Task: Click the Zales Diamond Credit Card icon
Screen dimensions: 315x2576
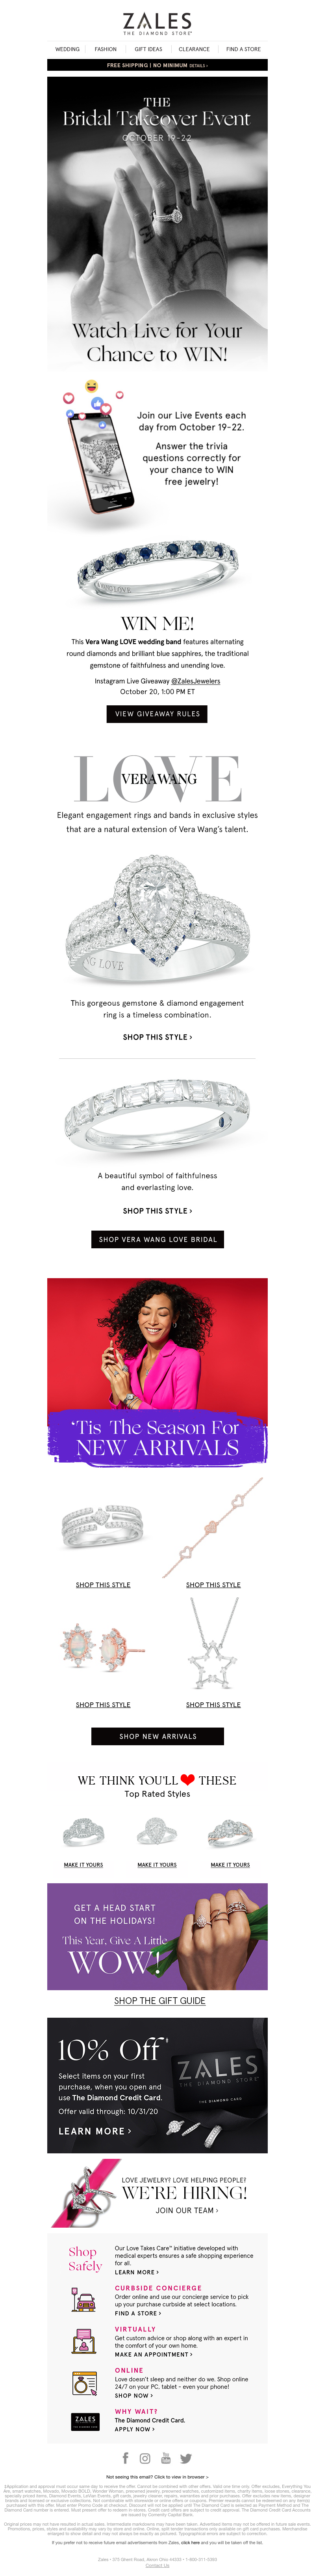Action: pyautogui.click(x=85, y=2421)
